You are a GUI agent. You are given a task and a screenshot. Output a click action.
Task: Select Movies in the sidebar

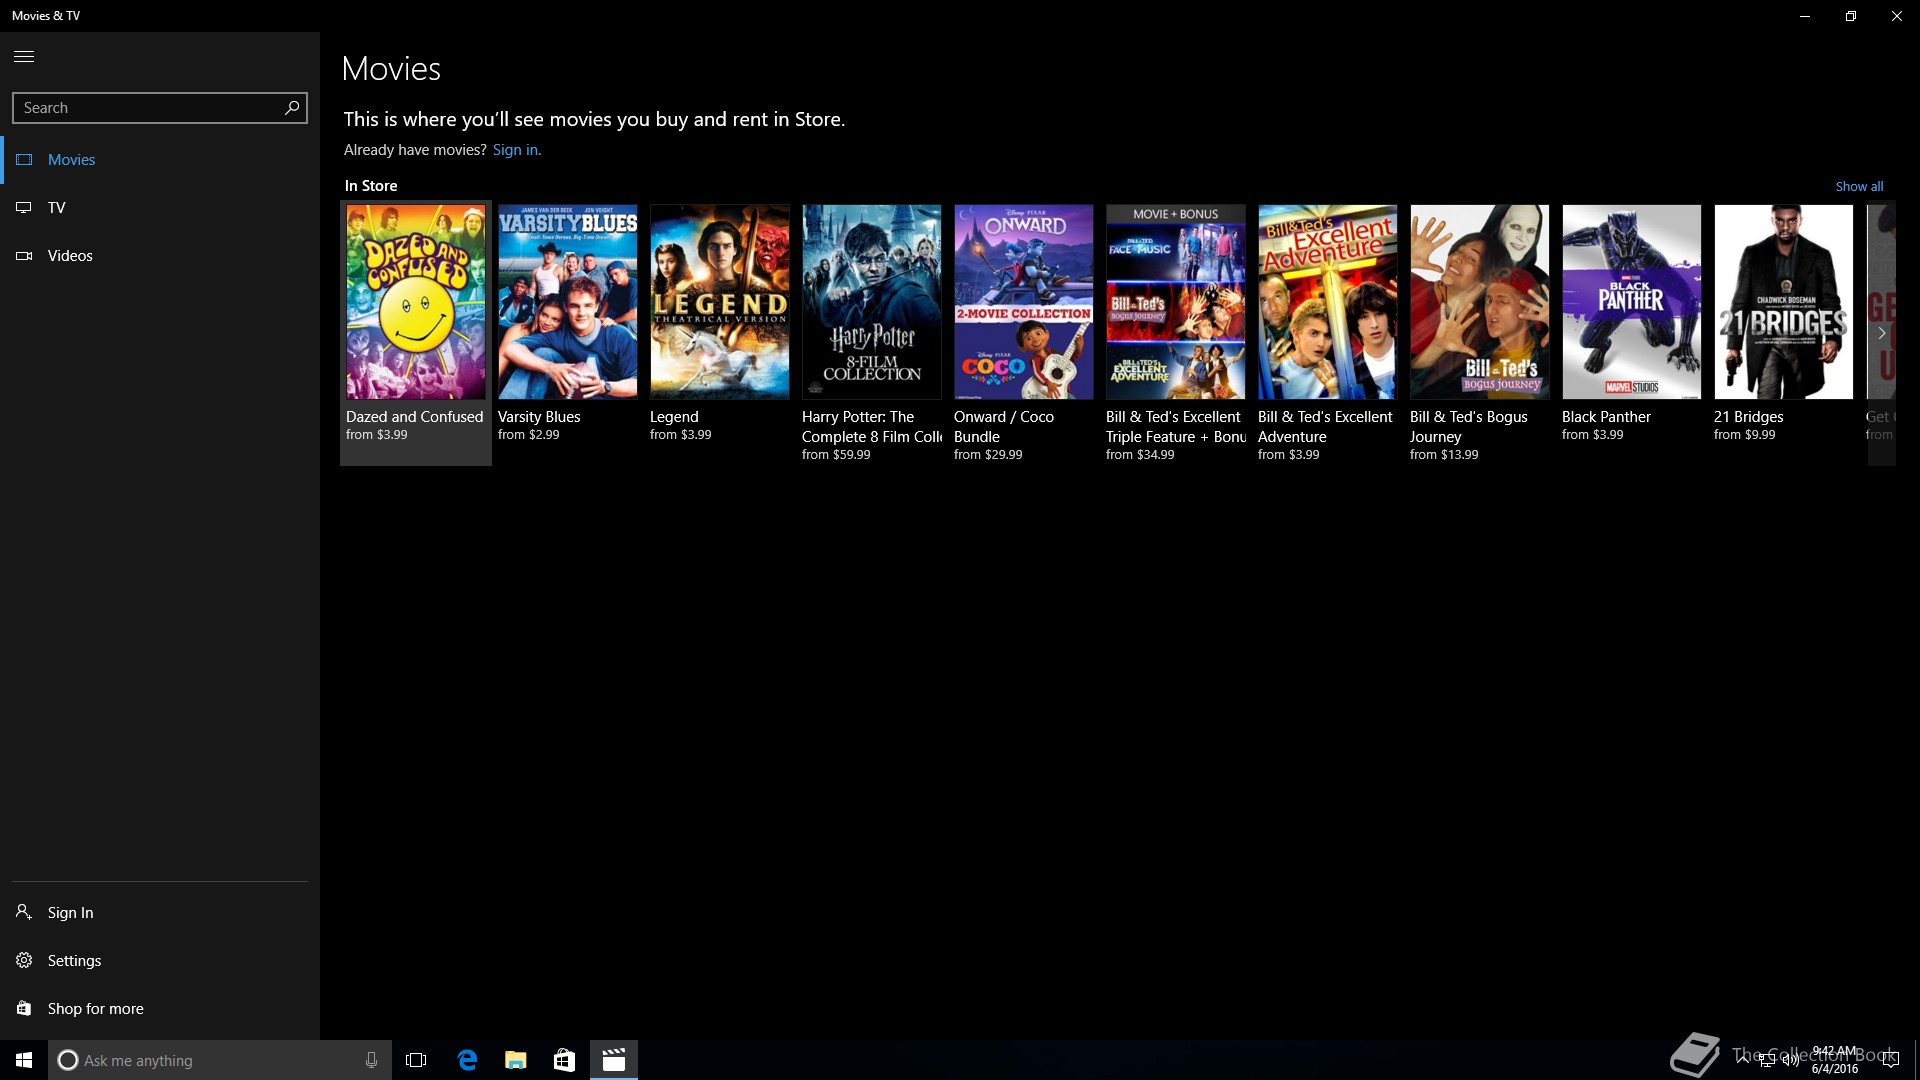coord(160,160)
